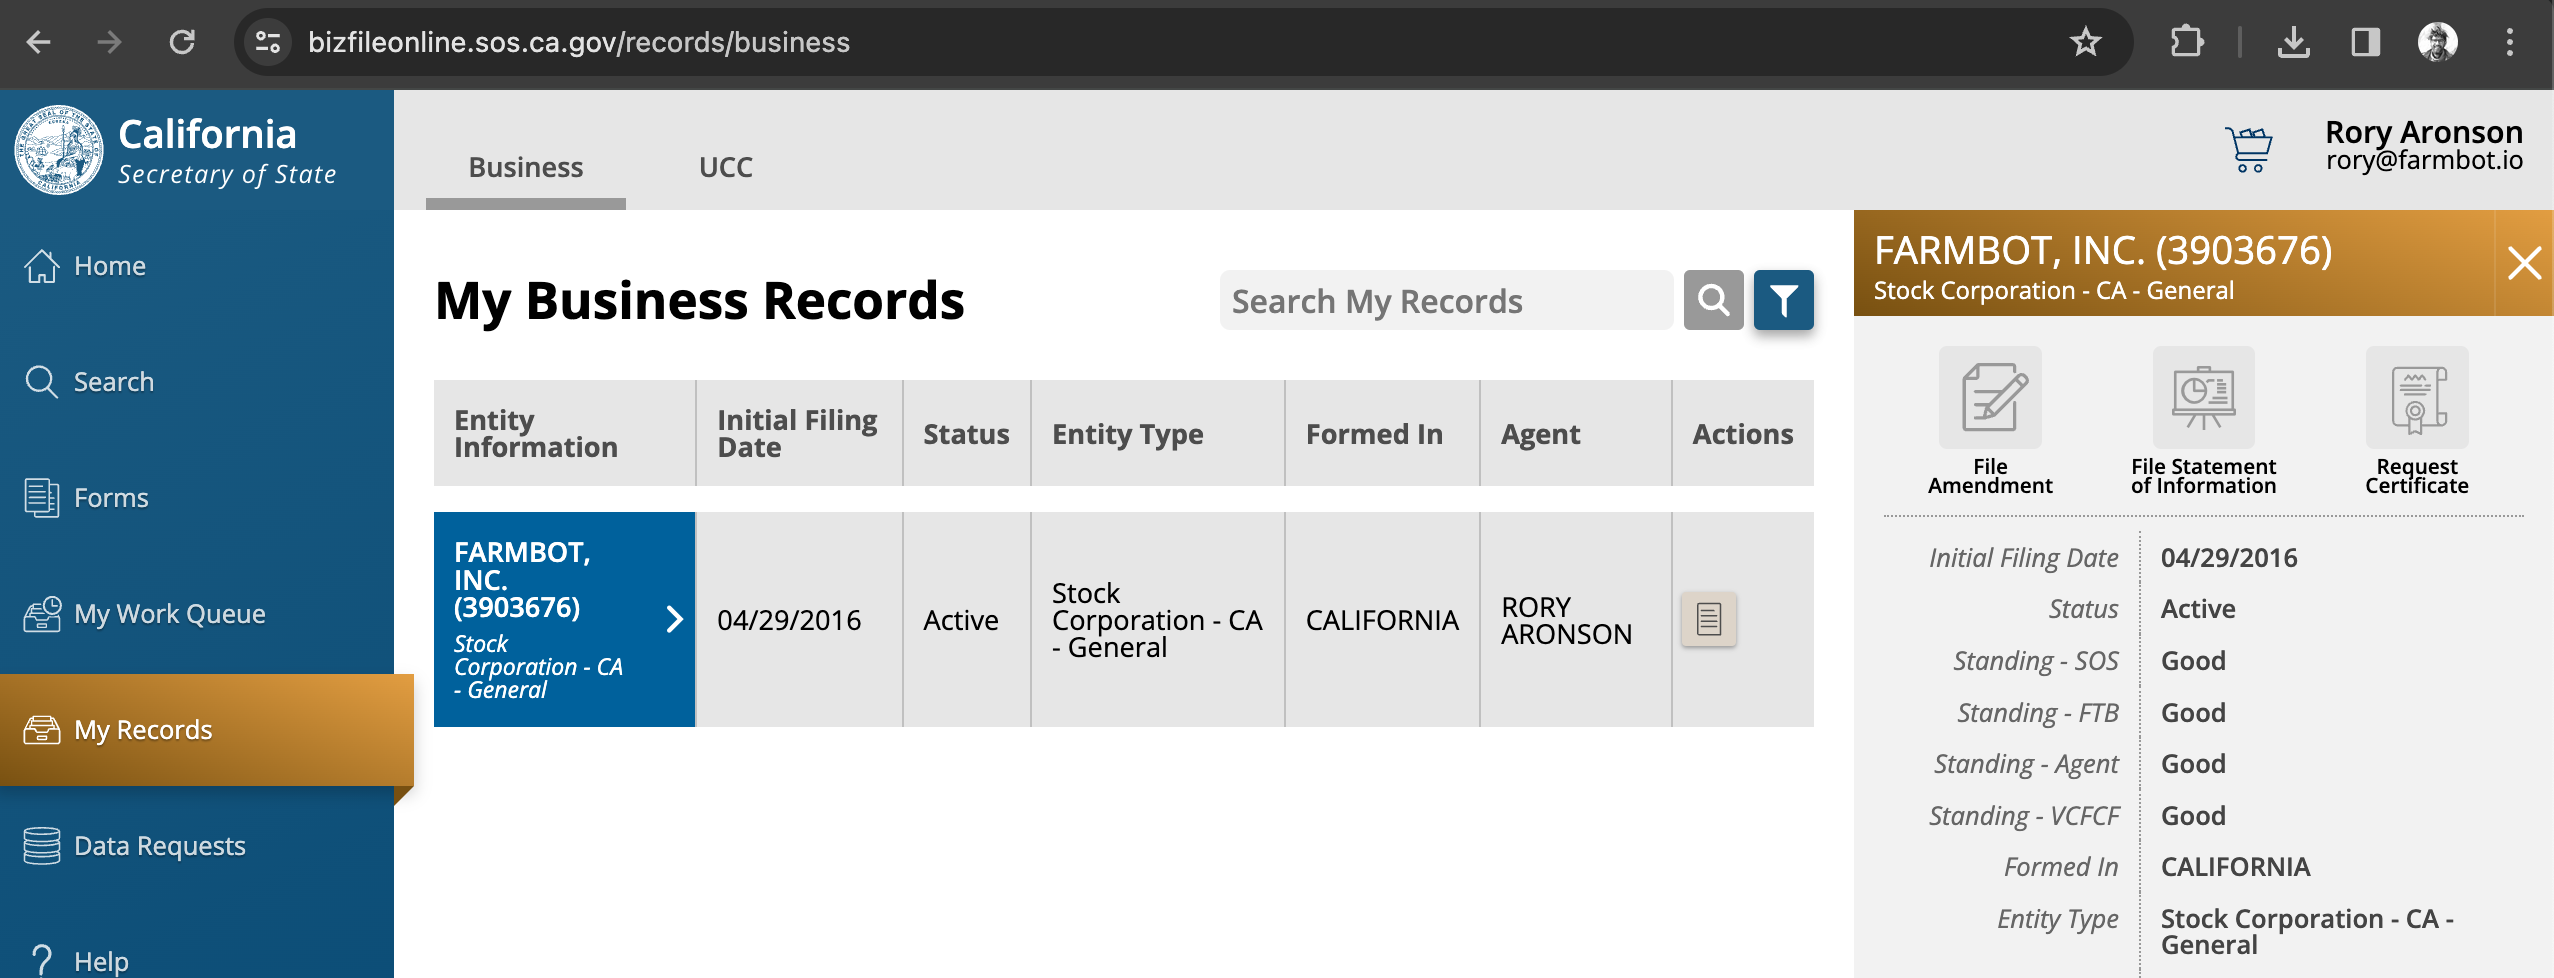Open File Statement of Information

point(2203,398)
